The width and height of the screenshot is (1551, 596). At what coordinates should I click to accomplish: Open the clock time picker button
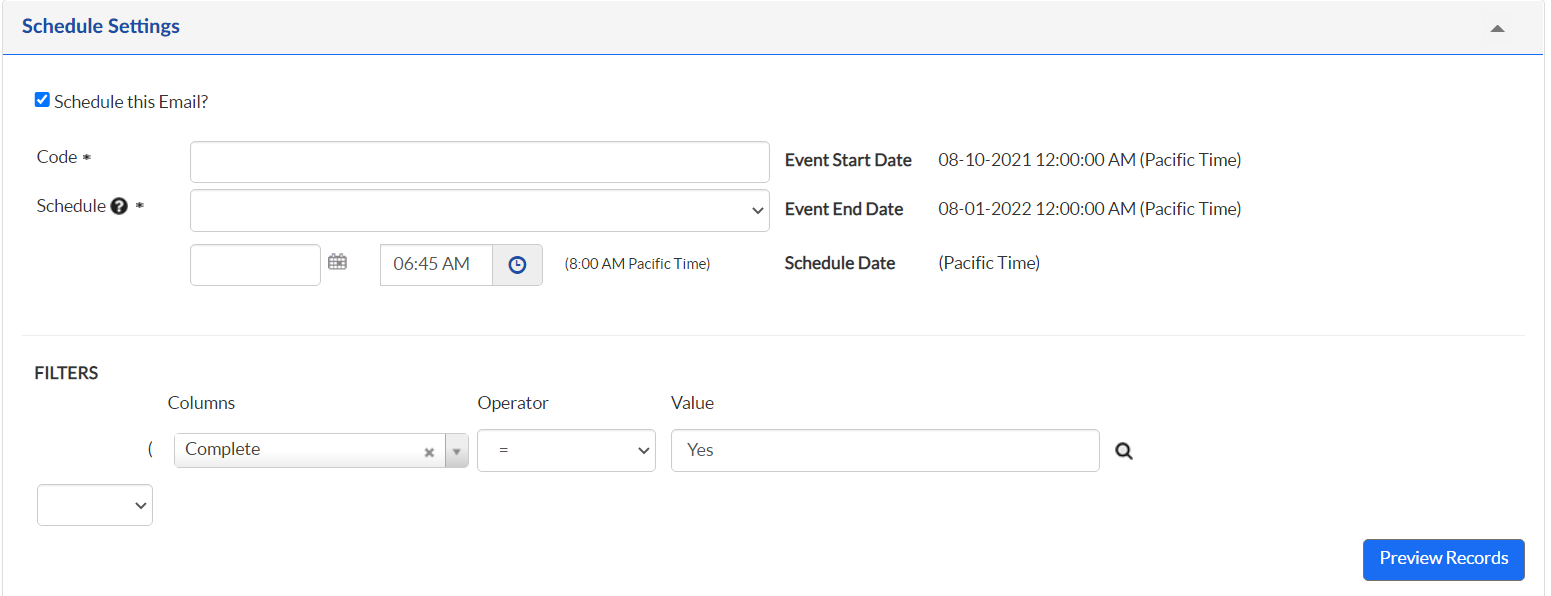(x=517, y=265)
